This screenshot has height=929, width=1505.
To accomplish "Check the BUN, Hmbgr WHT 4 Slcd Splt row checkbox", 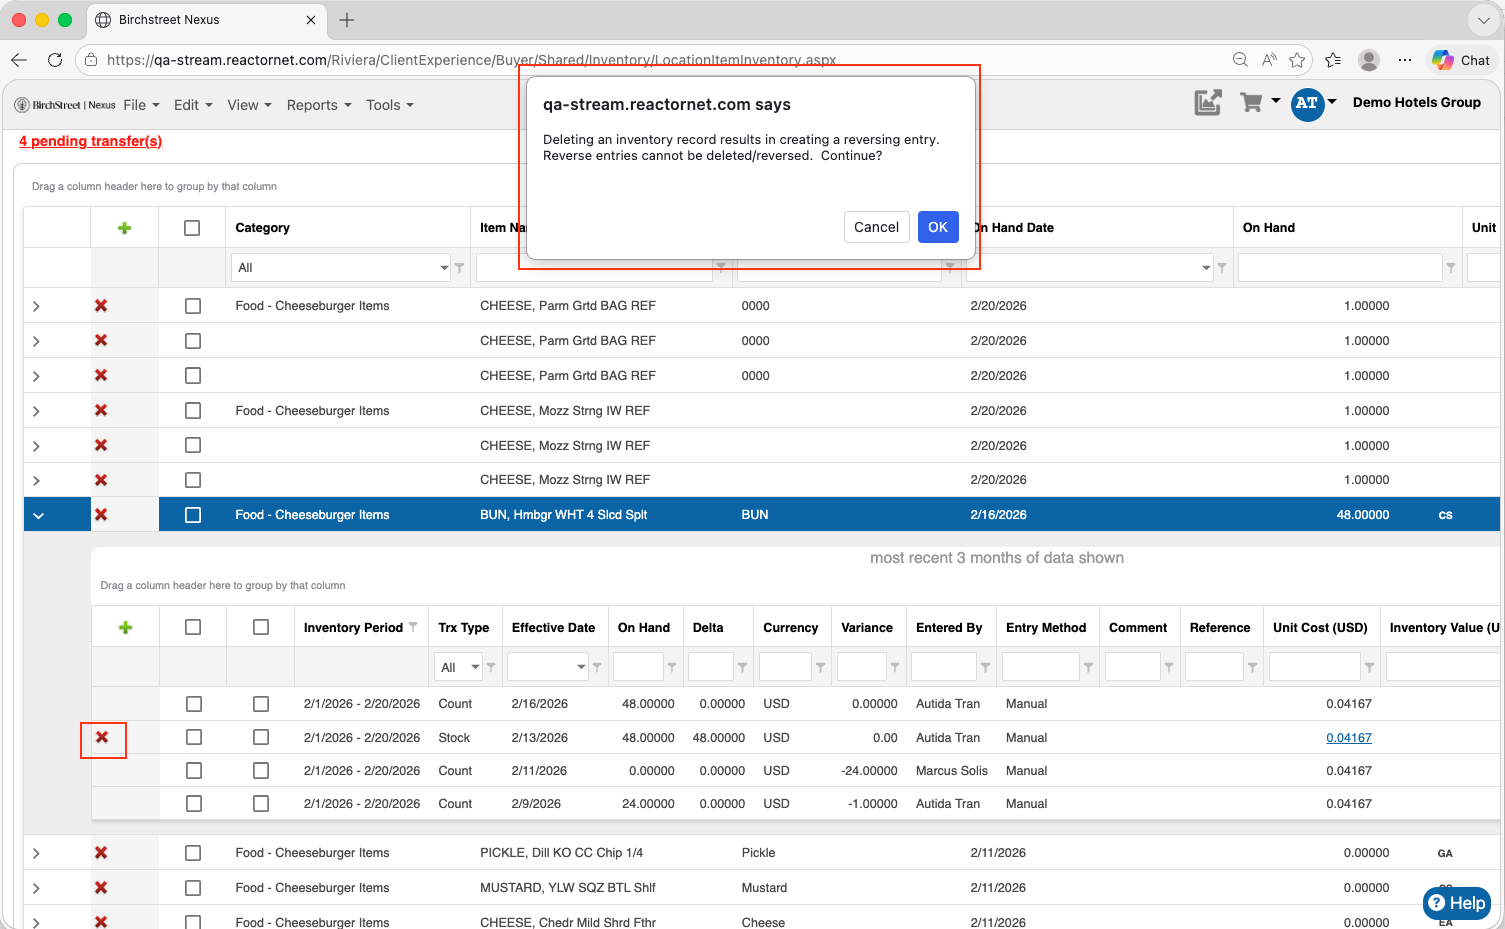I will (193, 515).
